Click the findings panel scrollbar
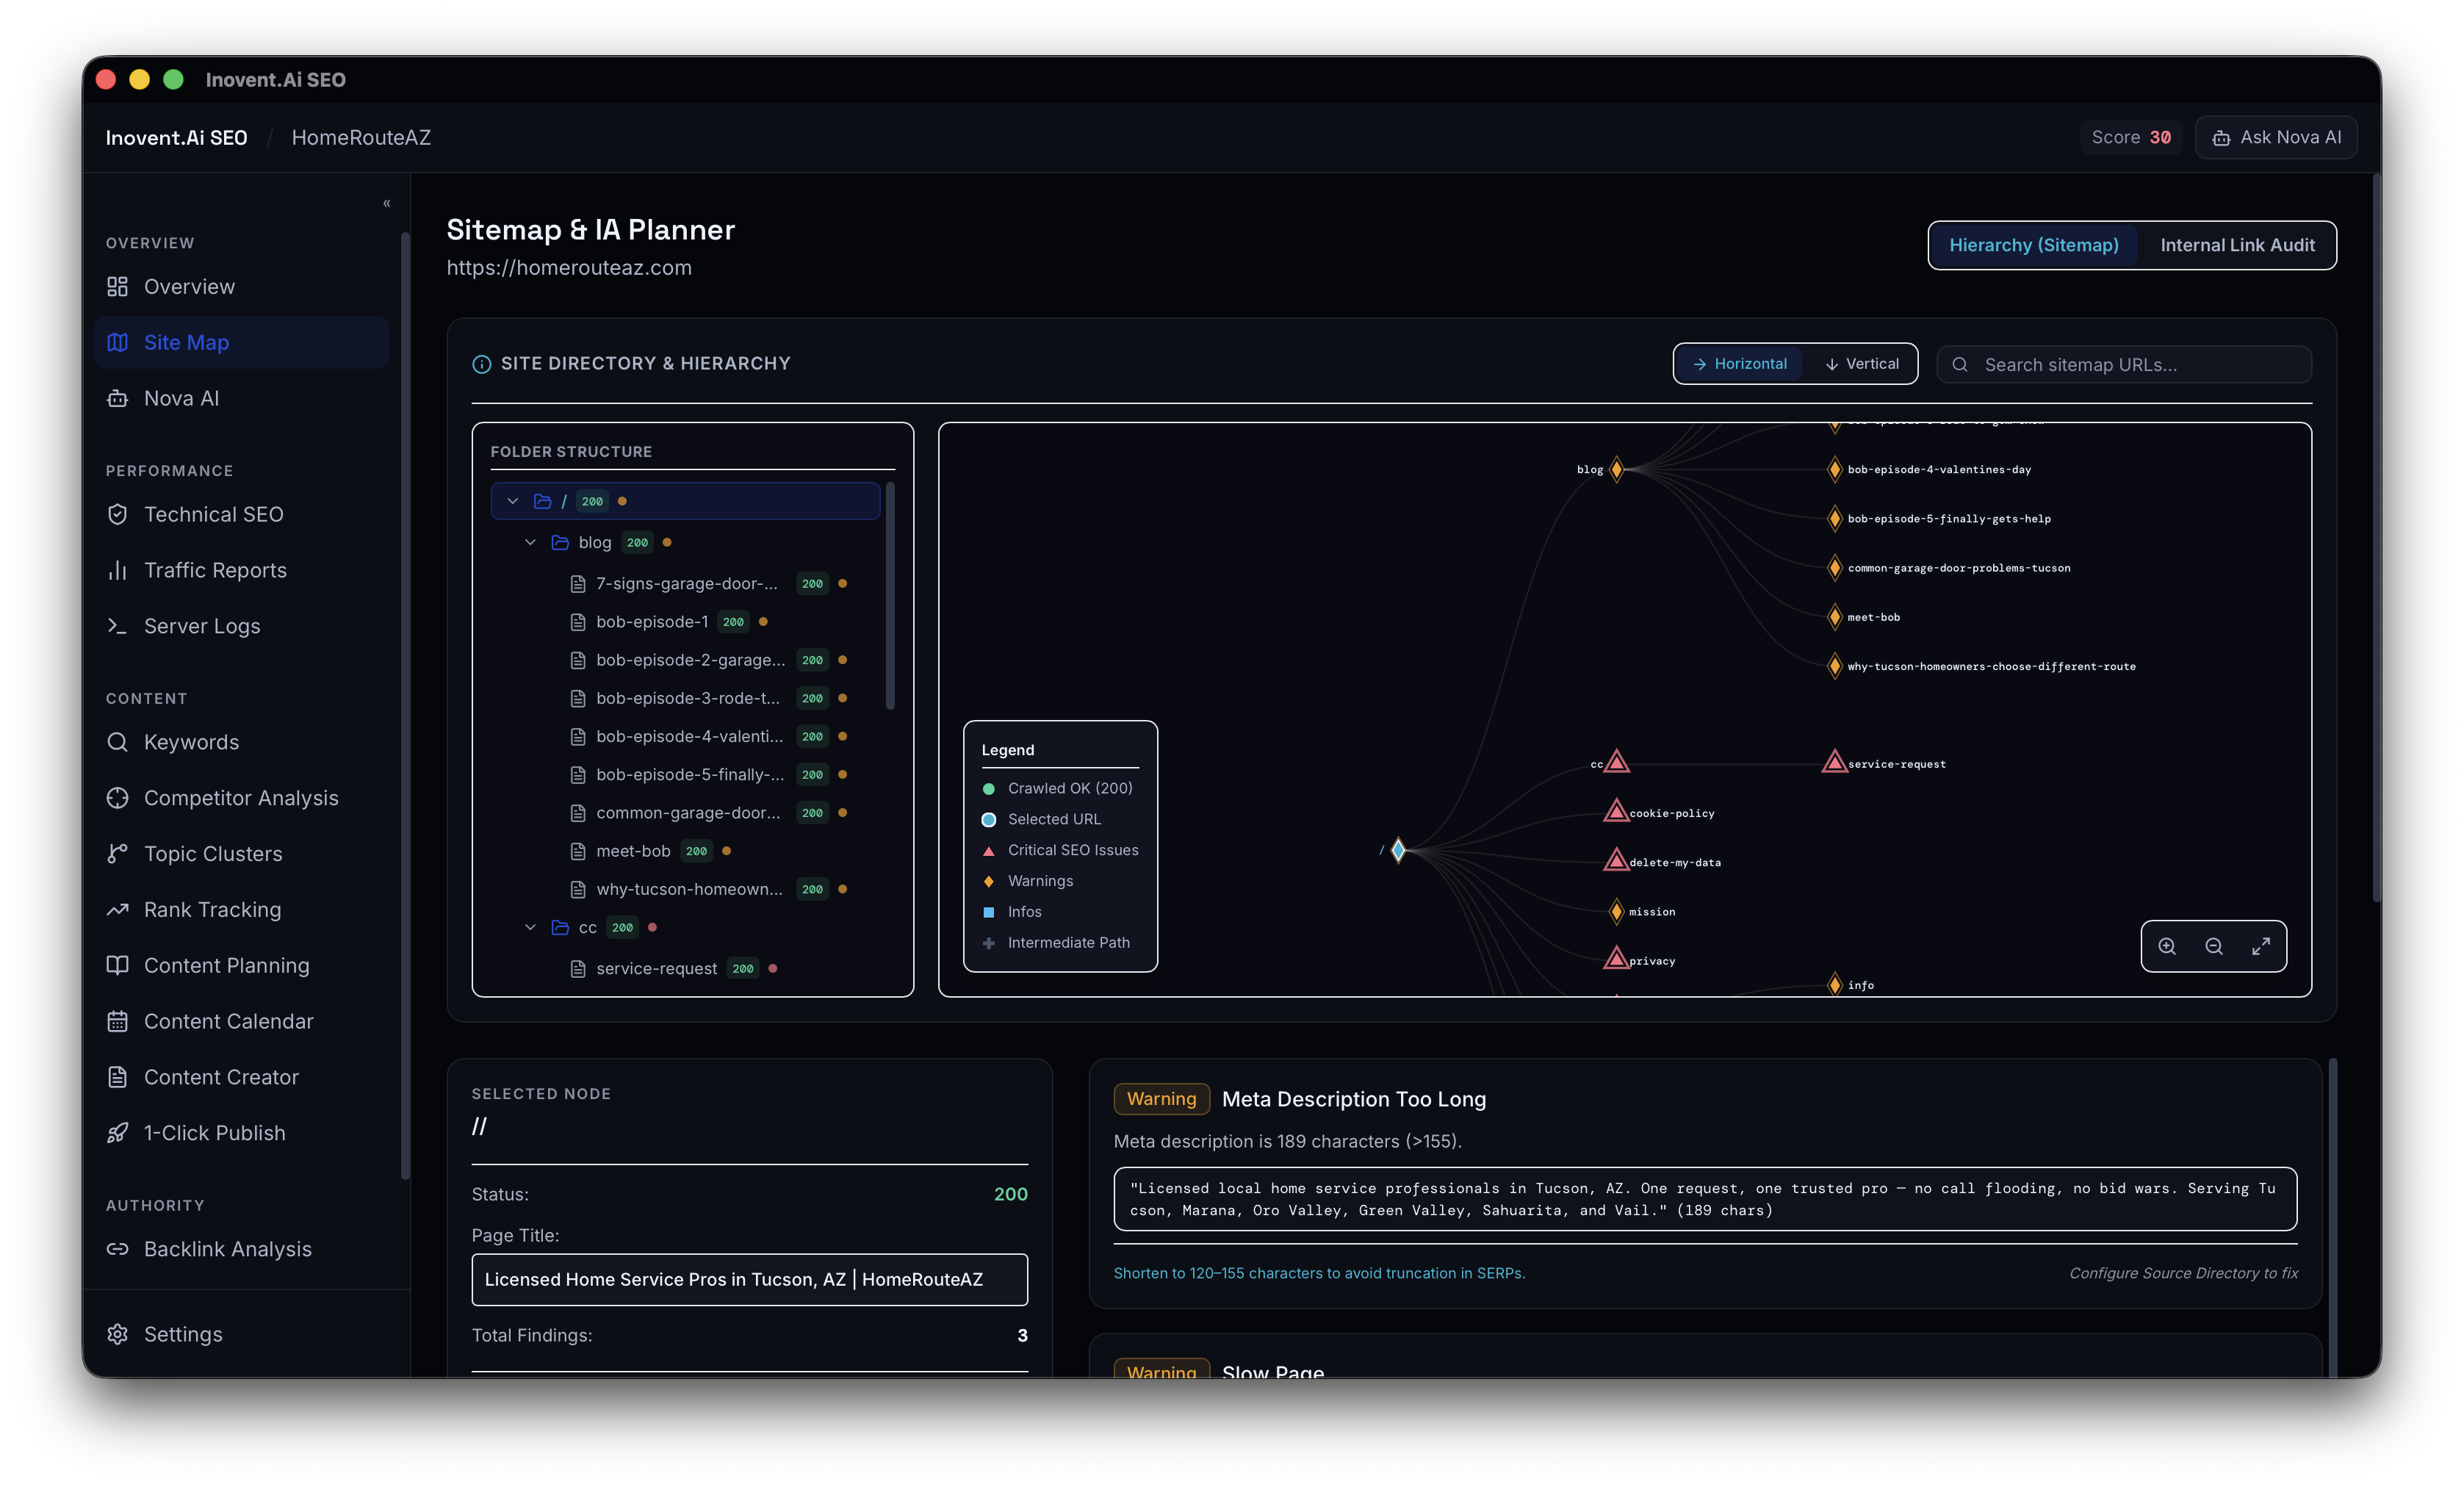The height and width of the screenshot is (1487, 2464). (x=2332, y=1218)
